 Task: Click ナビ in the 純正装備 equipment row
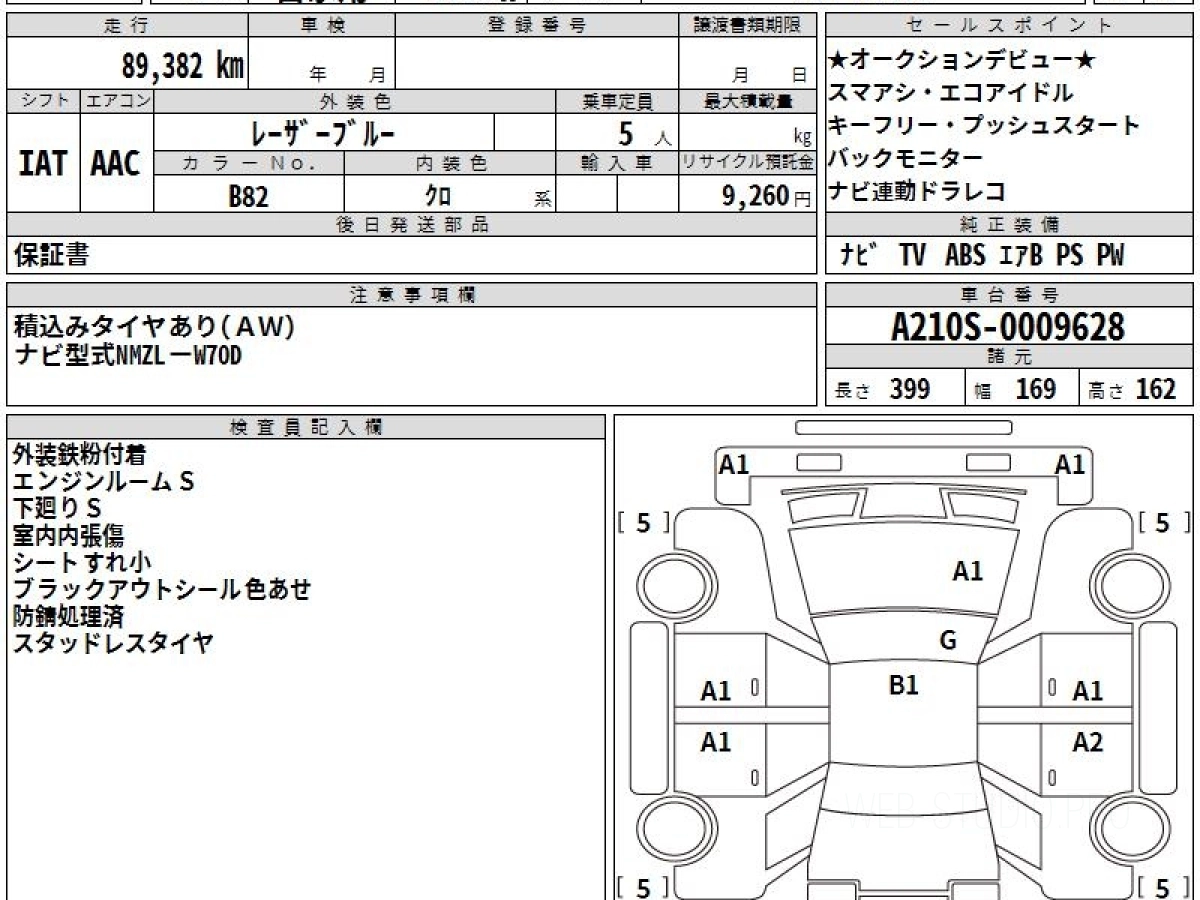859,256
